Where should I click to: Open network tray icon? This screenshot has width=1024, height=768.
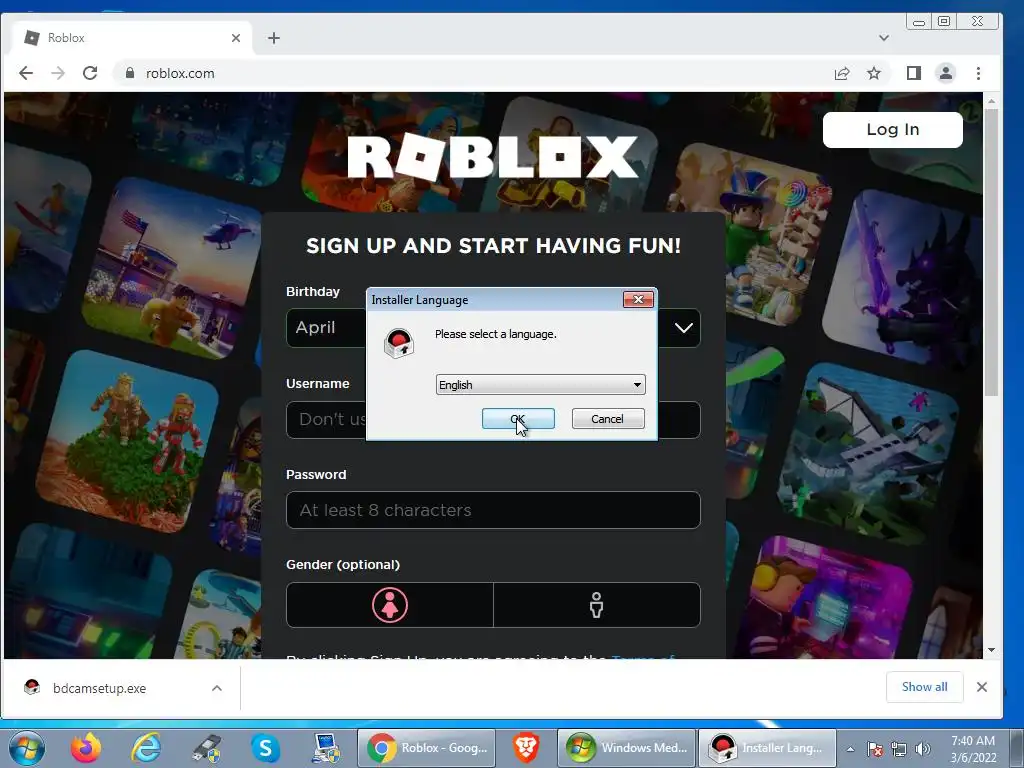pyautogui.click(x=899, y=749)
